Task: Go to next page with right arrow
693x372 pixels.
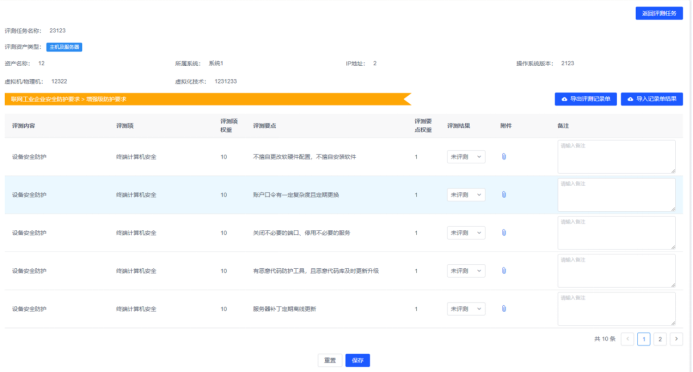Action: coord(676,339)
